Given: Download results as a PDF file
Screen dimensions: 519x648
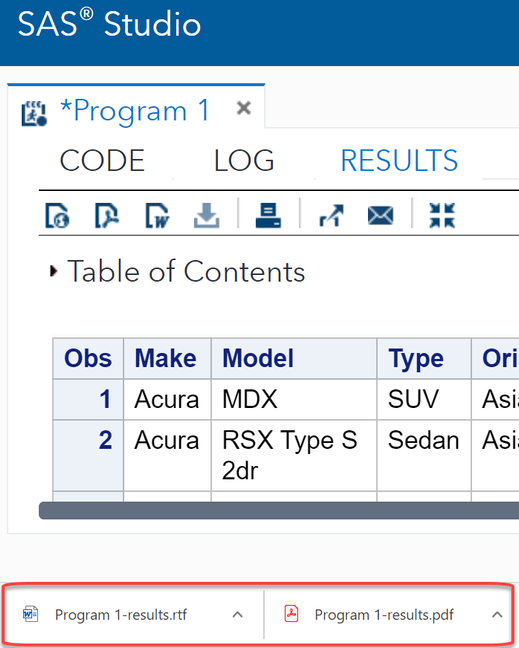Looking at the screenshot, I should [x=107, y=215].
